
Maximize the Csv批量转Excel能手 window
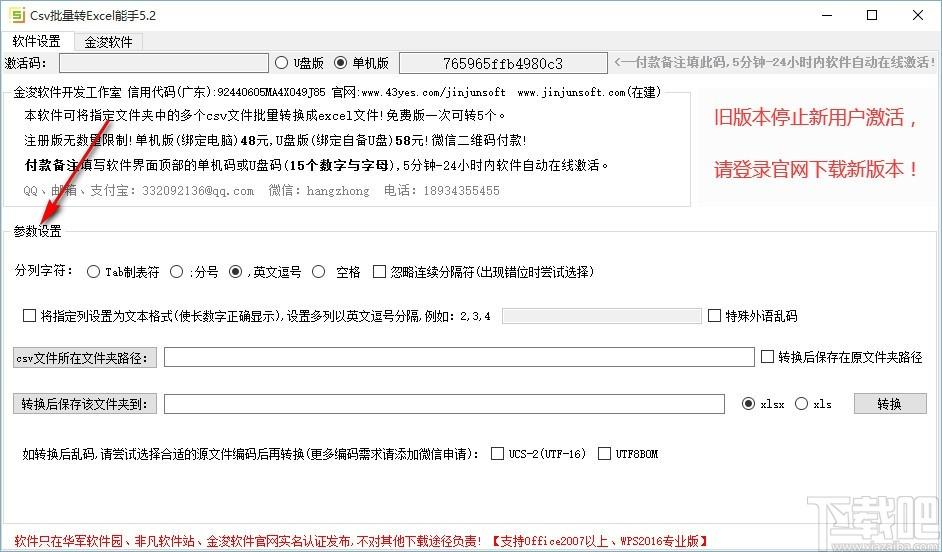(872, 16)
